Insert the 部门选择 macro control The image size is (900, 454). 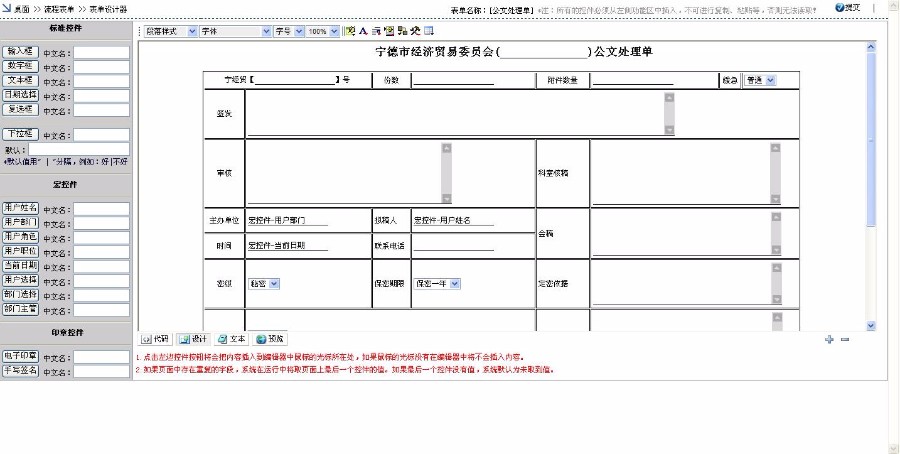click(x=21, y=294)
